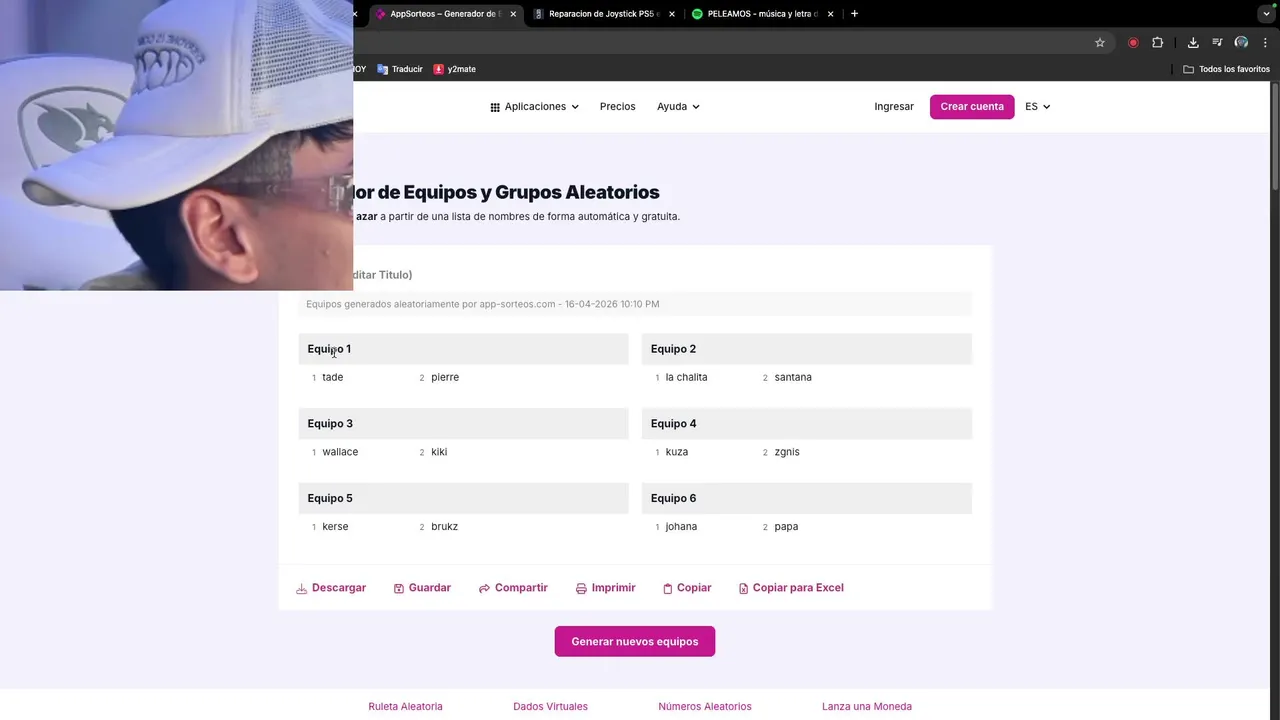Click the page vertical scrollbar

[1274, 137]
